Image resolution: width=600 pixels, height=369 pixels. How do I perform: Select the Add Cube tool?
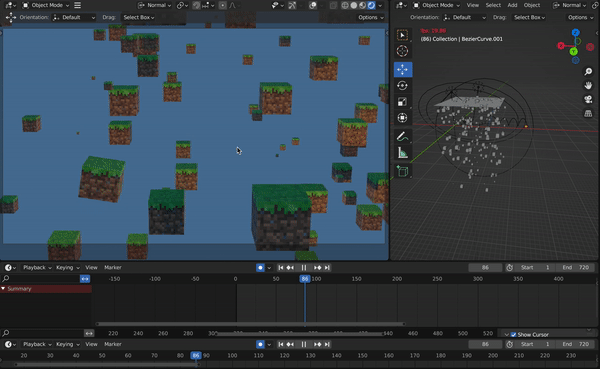tap(402, 171)
